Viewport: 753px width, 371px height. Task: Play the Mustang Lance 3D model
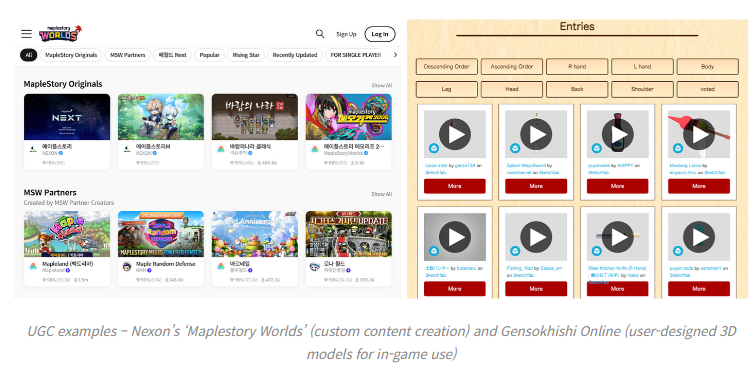(x=699, y=134)
